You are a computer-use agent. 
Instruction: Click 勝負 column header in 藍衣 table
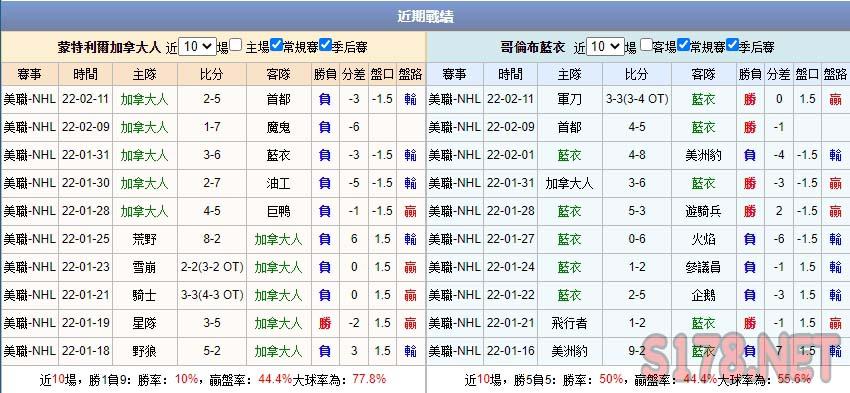coord(750,74)
